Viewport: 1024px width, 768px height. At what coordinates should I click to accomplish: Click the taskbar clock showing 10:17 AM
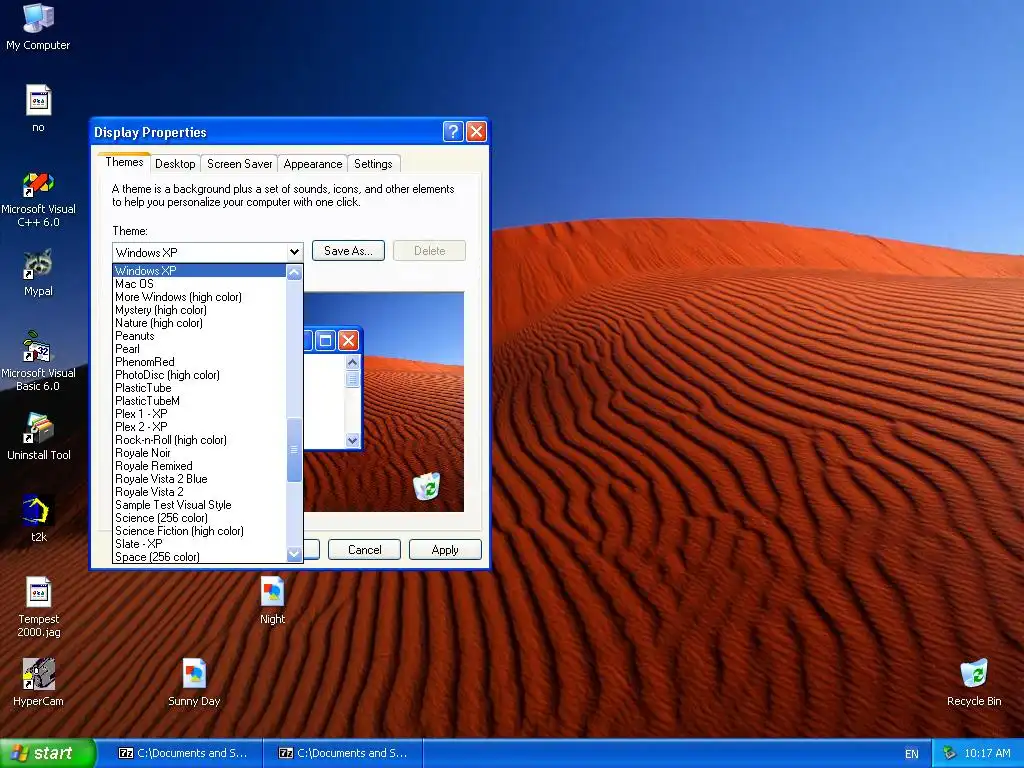tap(987, 754)
